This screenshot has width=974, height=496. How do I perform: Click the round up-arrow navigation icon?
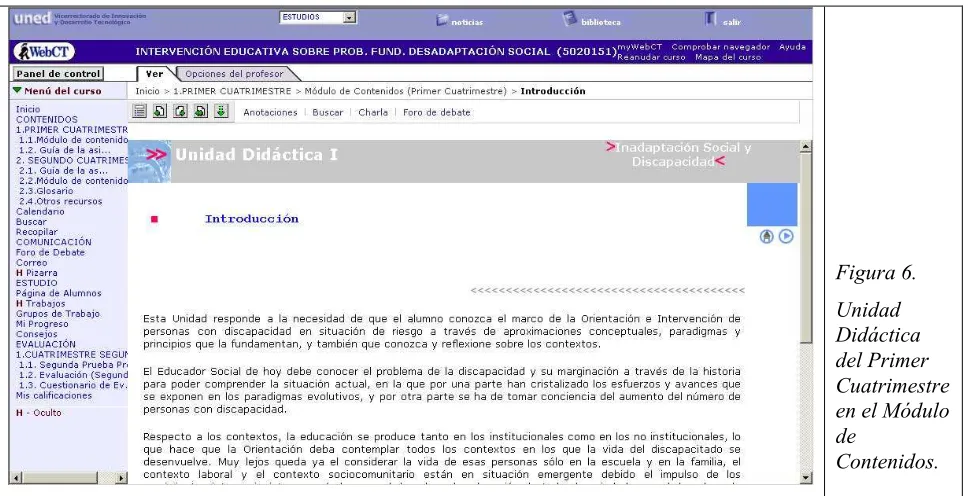[x=767, y=236]
